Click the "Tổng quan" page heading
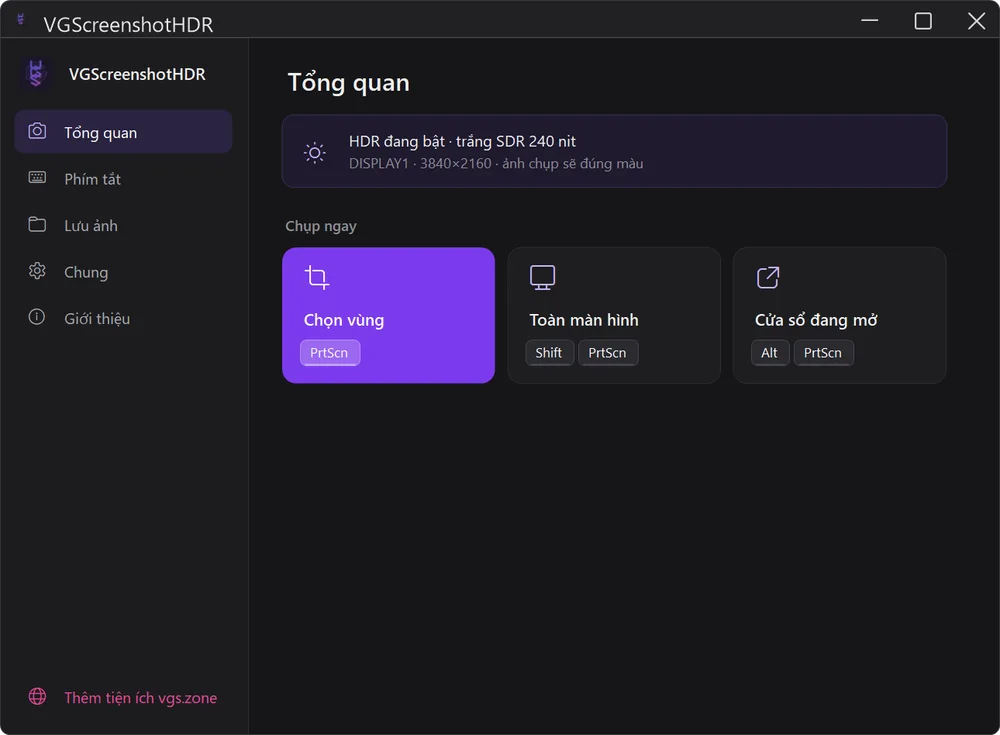 (x=349, y=83)
